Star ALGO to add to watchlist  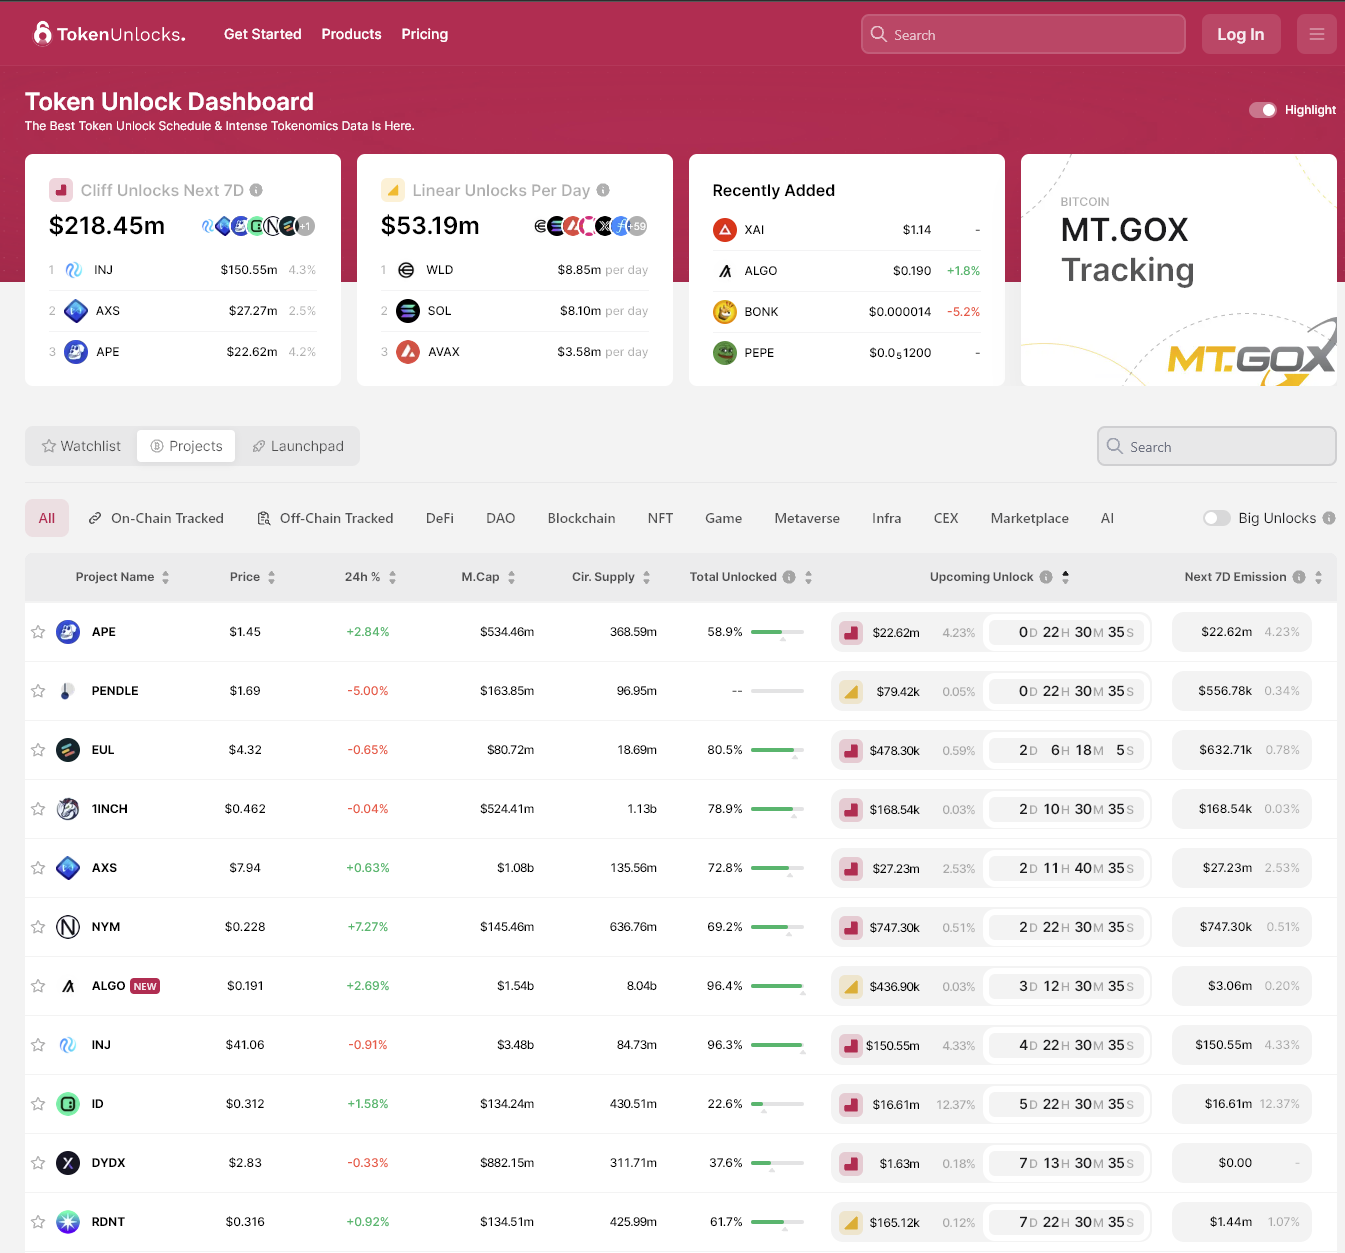[38, 986]
